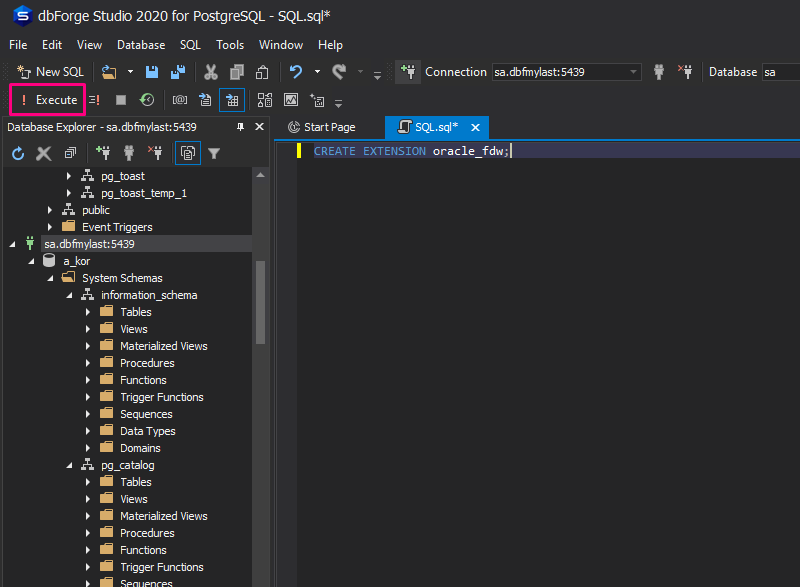This screenshot has height=587, width=800.
Task: Open file icon in toolbar
Action: point(109,72)
